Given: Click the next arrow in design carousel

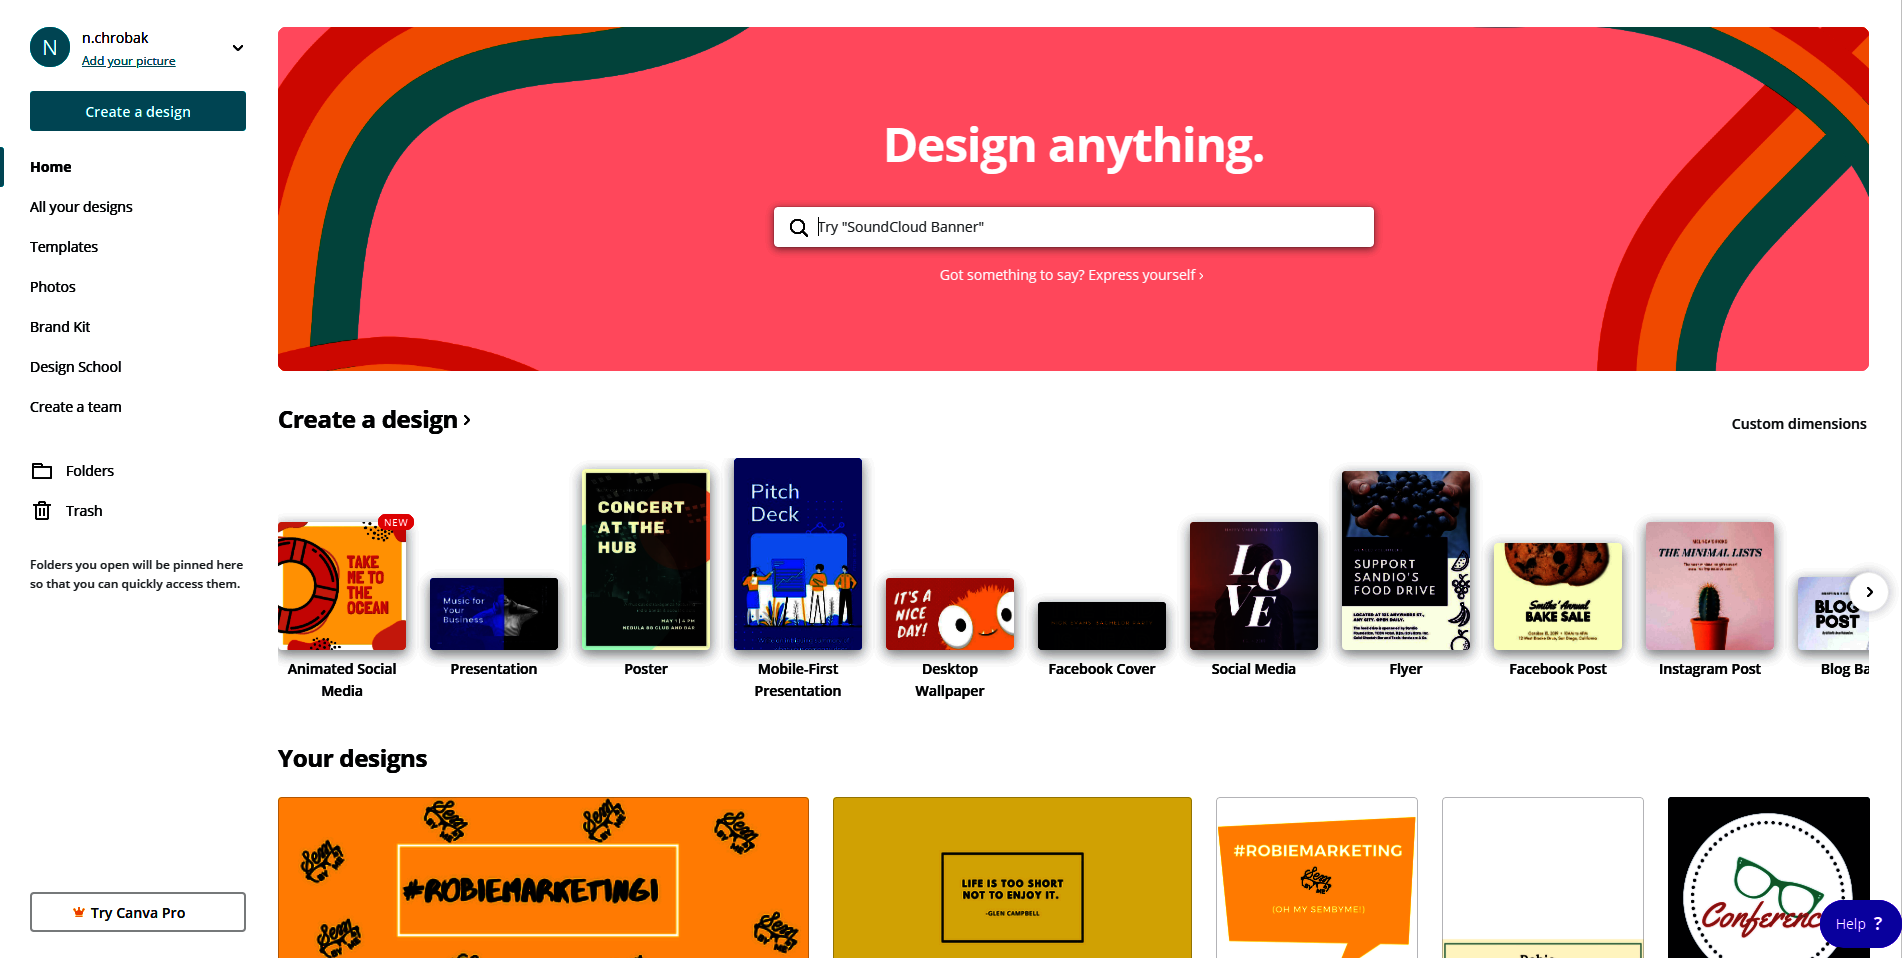Looking at the screenshot, I should click(1869, 592).
